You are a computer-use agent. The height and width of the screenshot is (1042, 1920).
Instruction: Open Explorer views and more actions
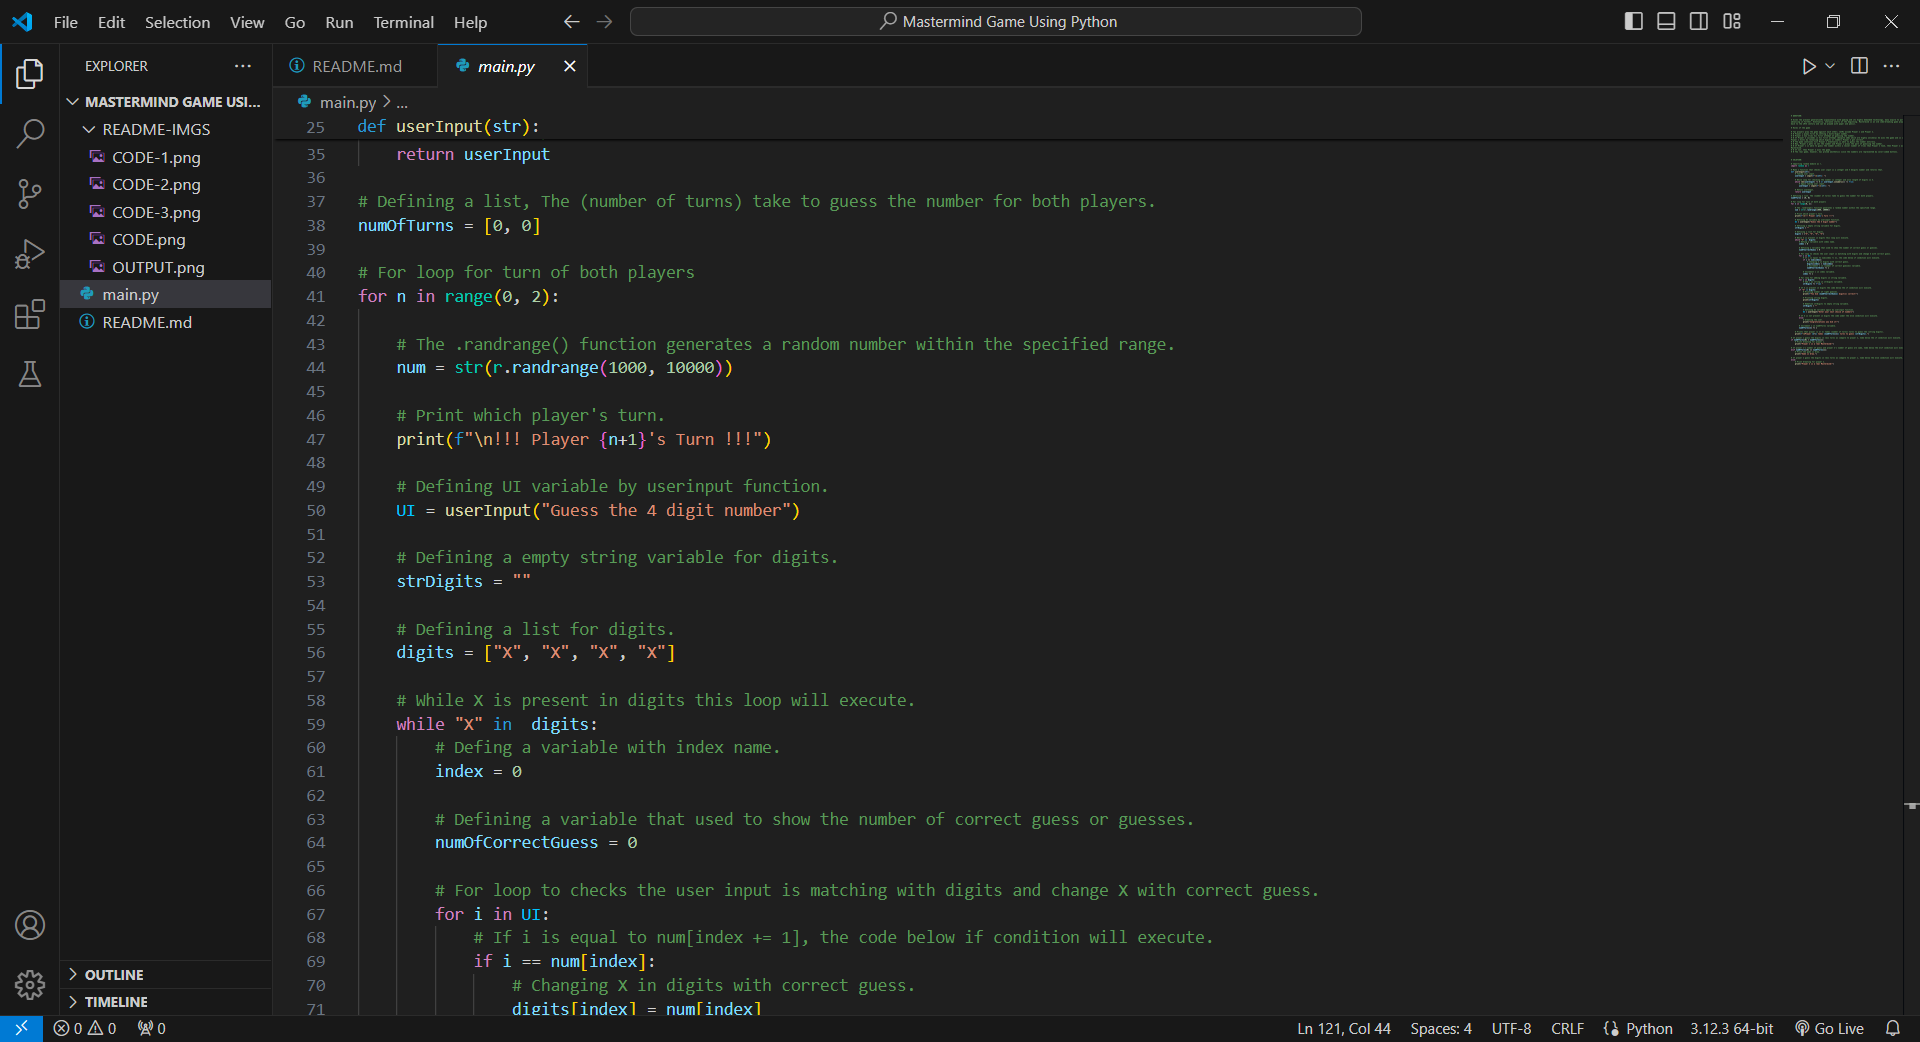coord(243,66)
